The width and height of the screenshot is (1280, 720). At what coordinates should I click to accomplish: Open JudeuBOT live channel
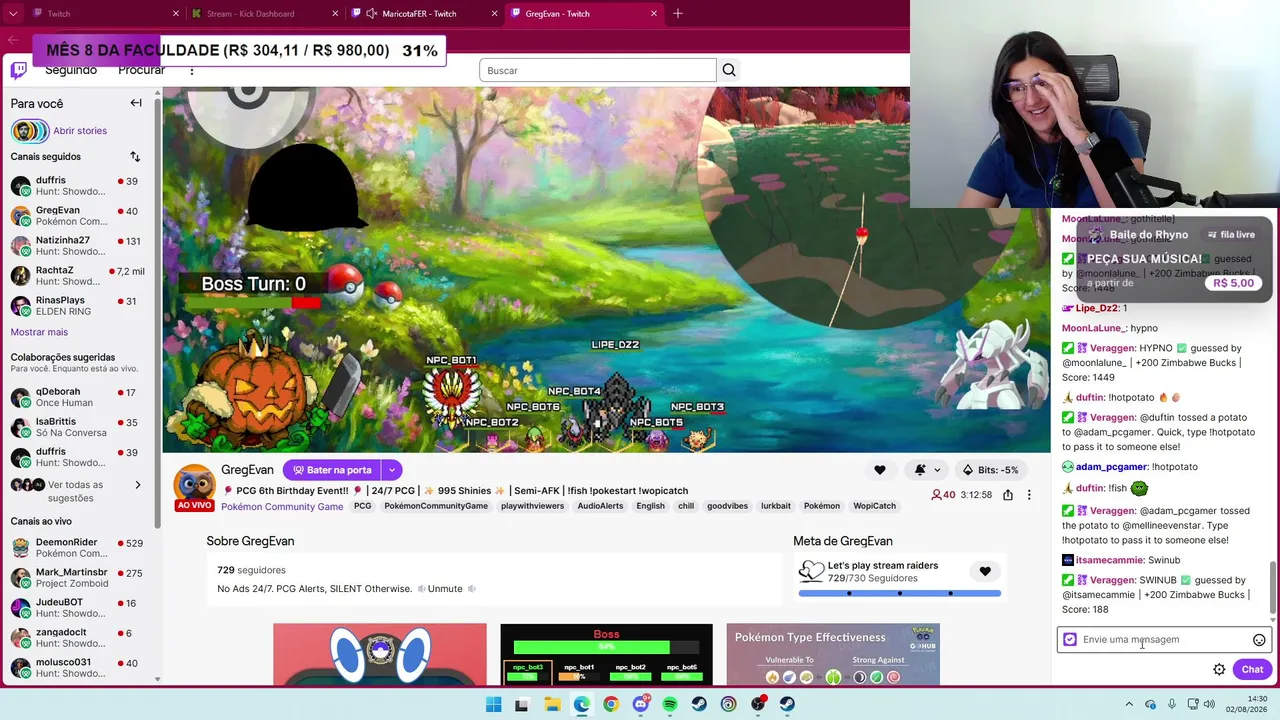pyautogui.click(x=78, y=608)
